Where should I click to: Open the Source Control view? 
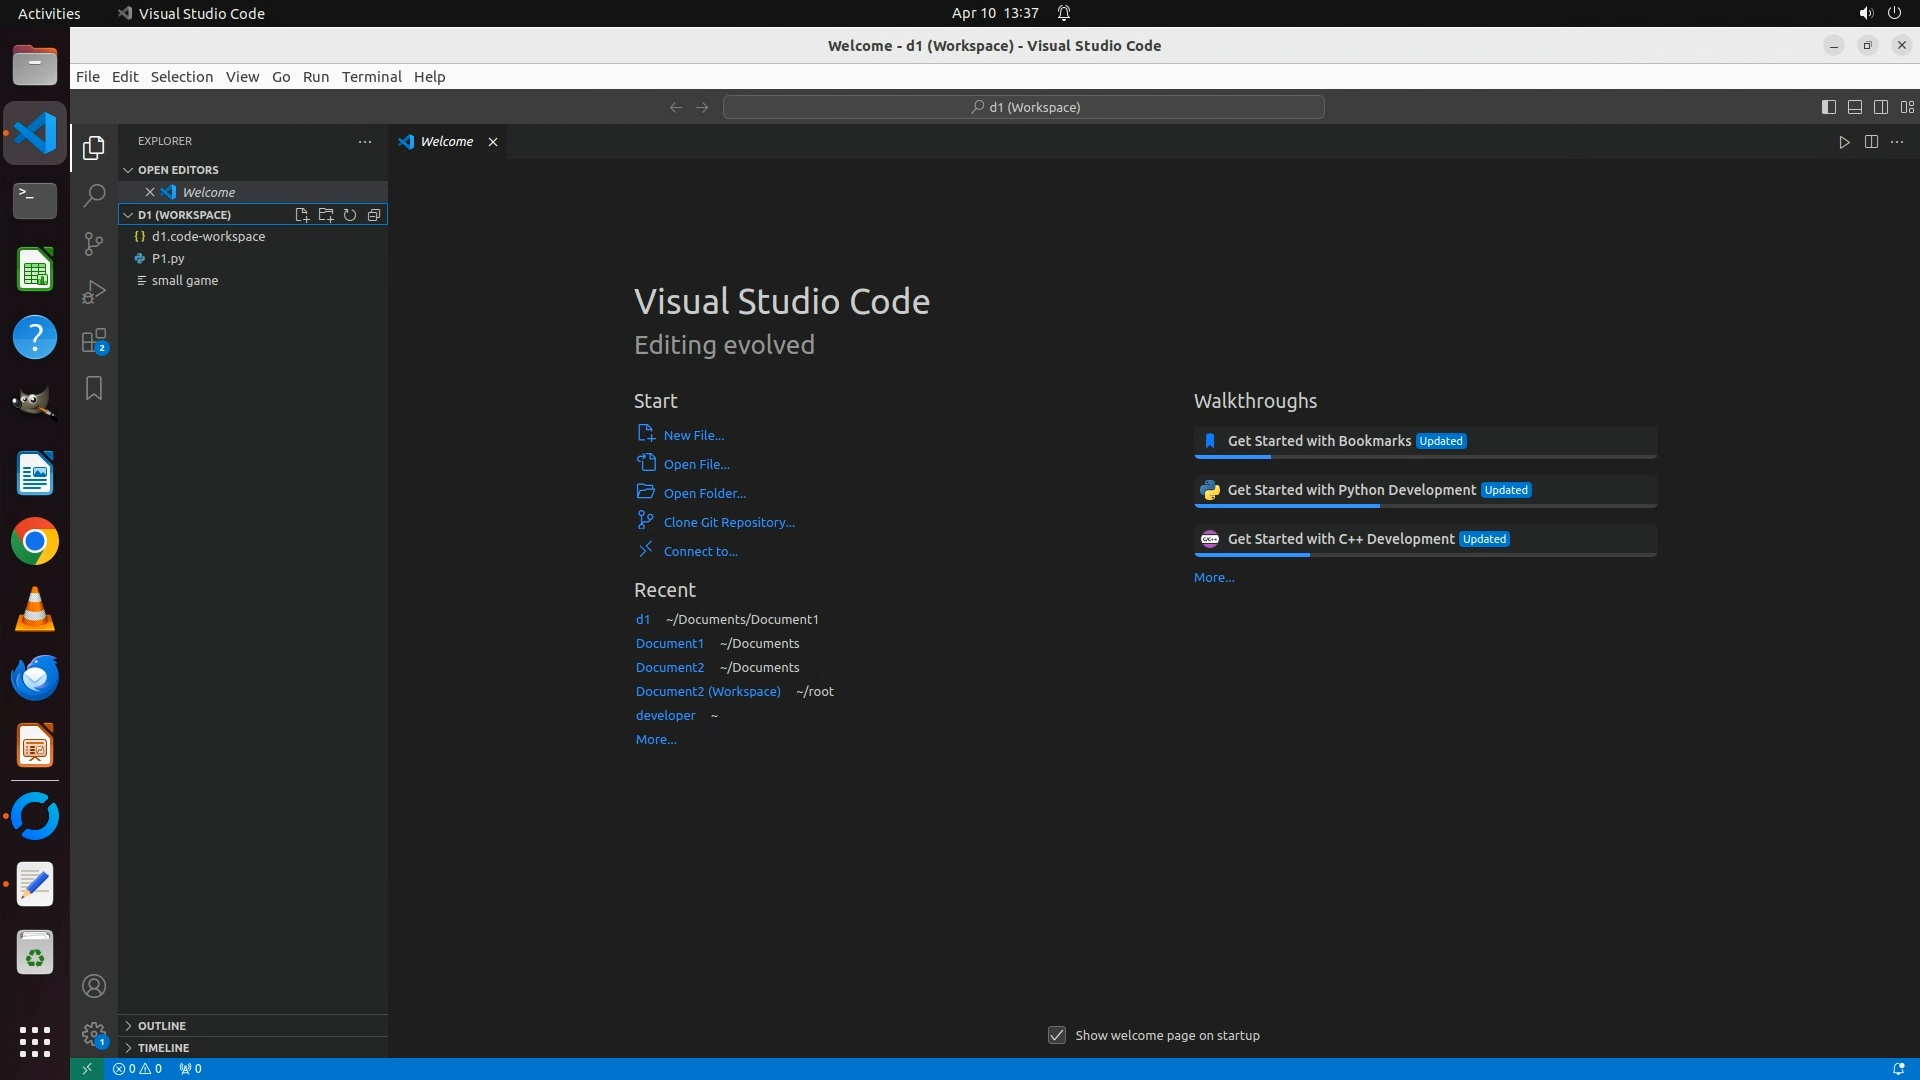94,244
